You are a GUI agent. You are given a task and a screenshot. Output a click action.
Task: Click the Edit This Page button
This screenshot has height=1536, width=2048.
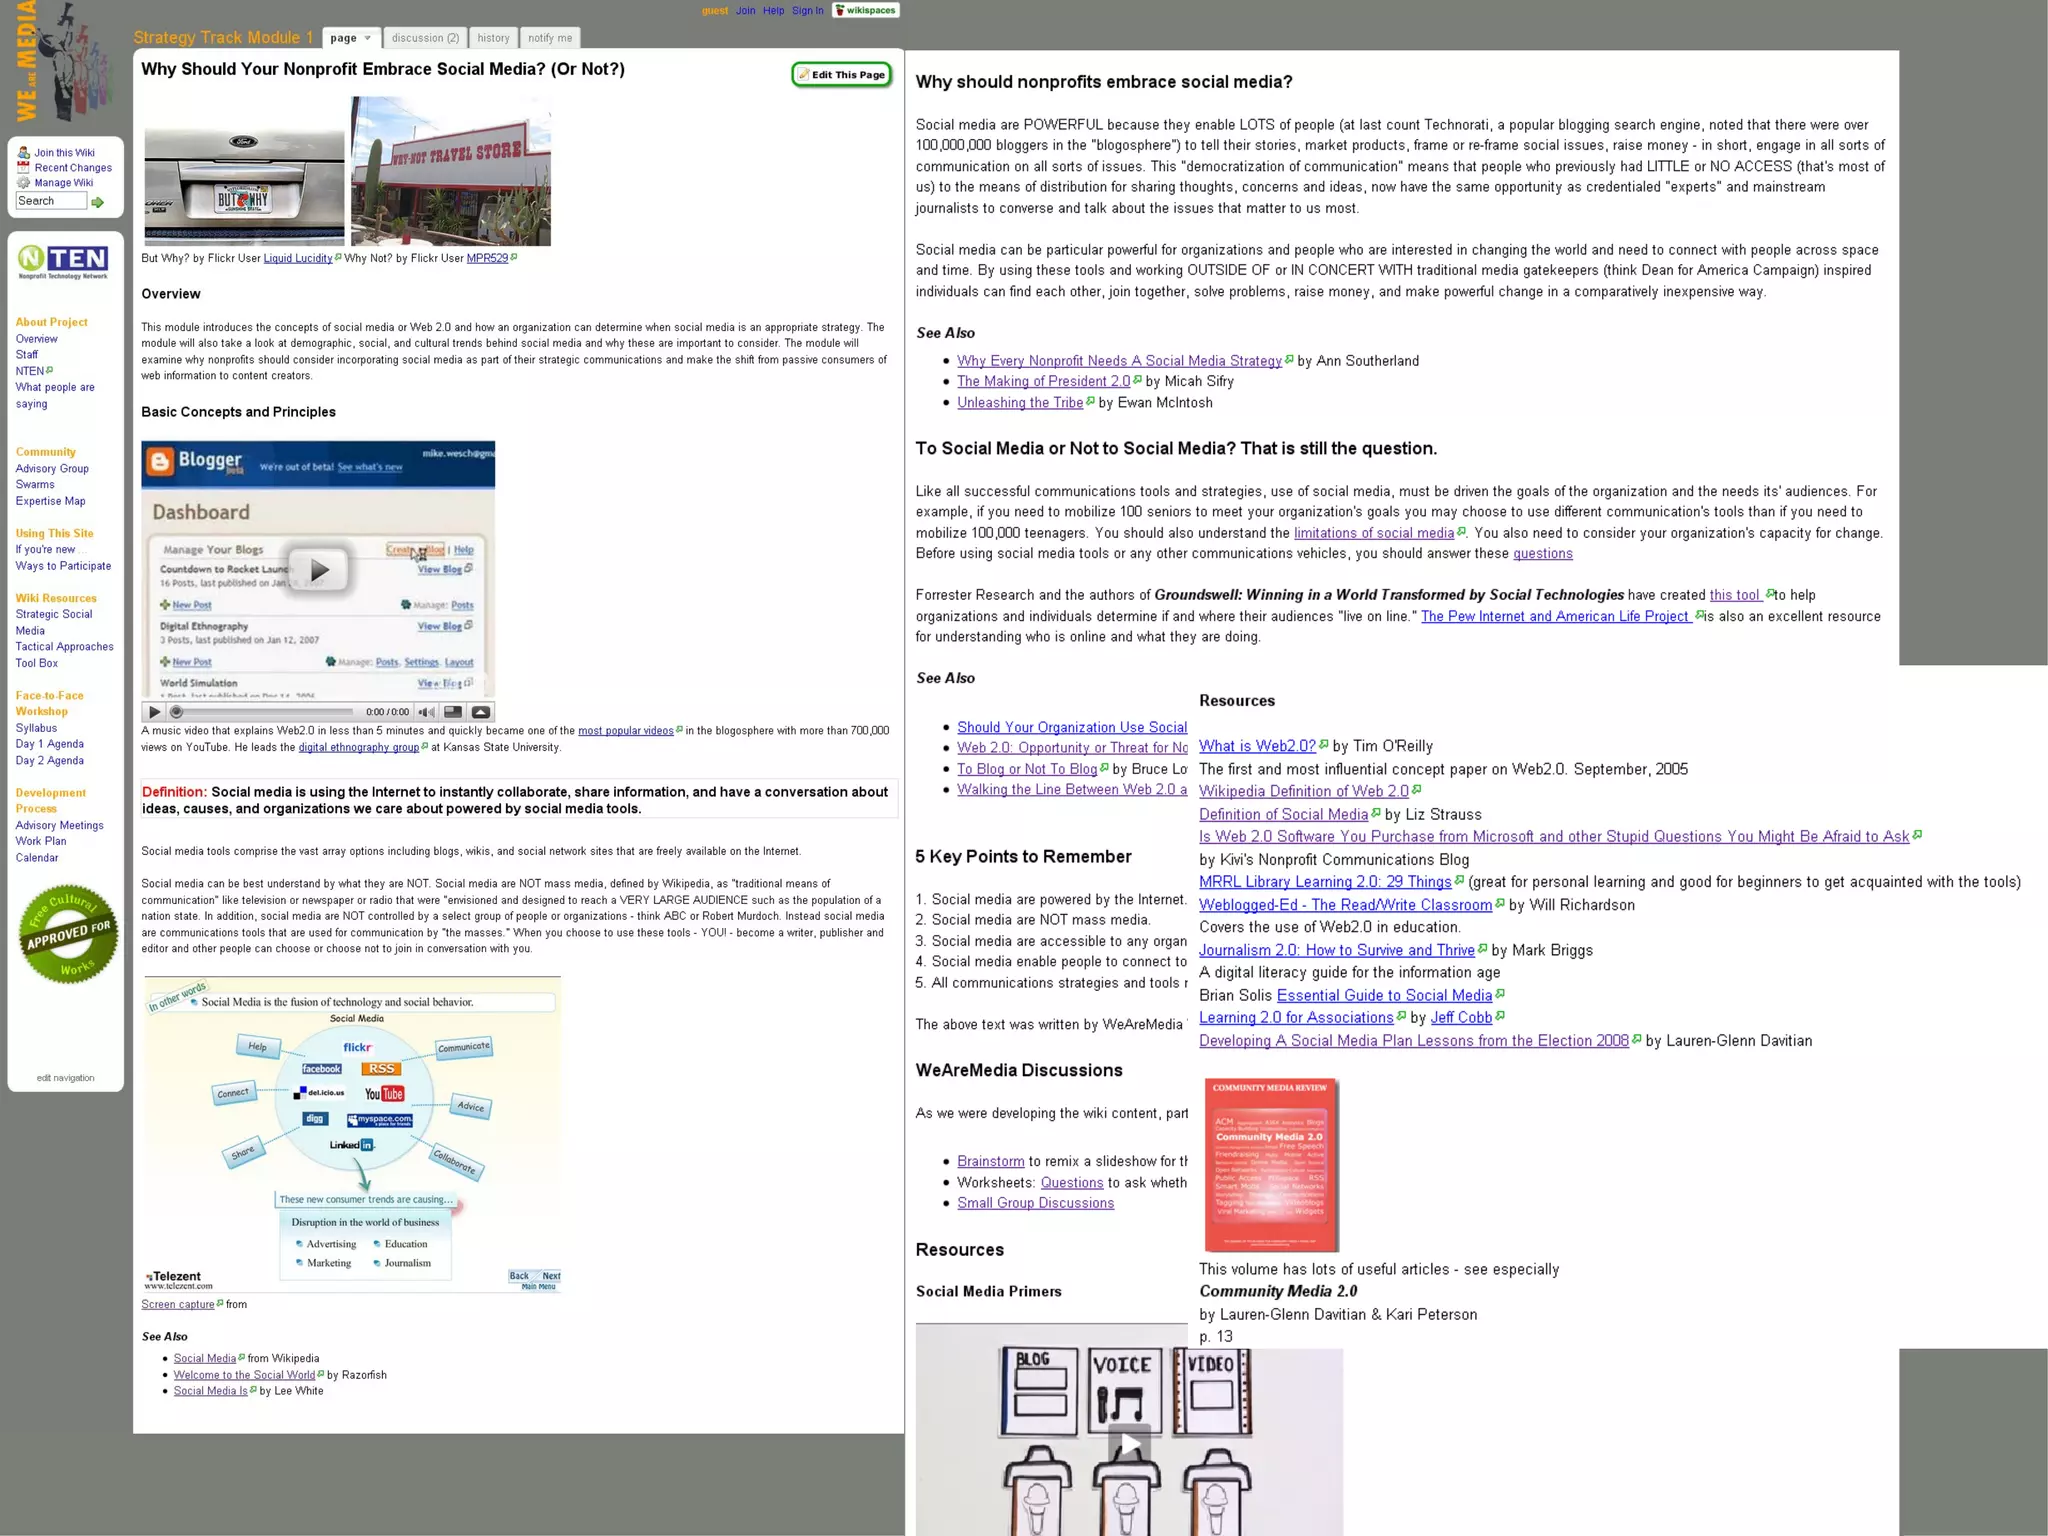841,75
